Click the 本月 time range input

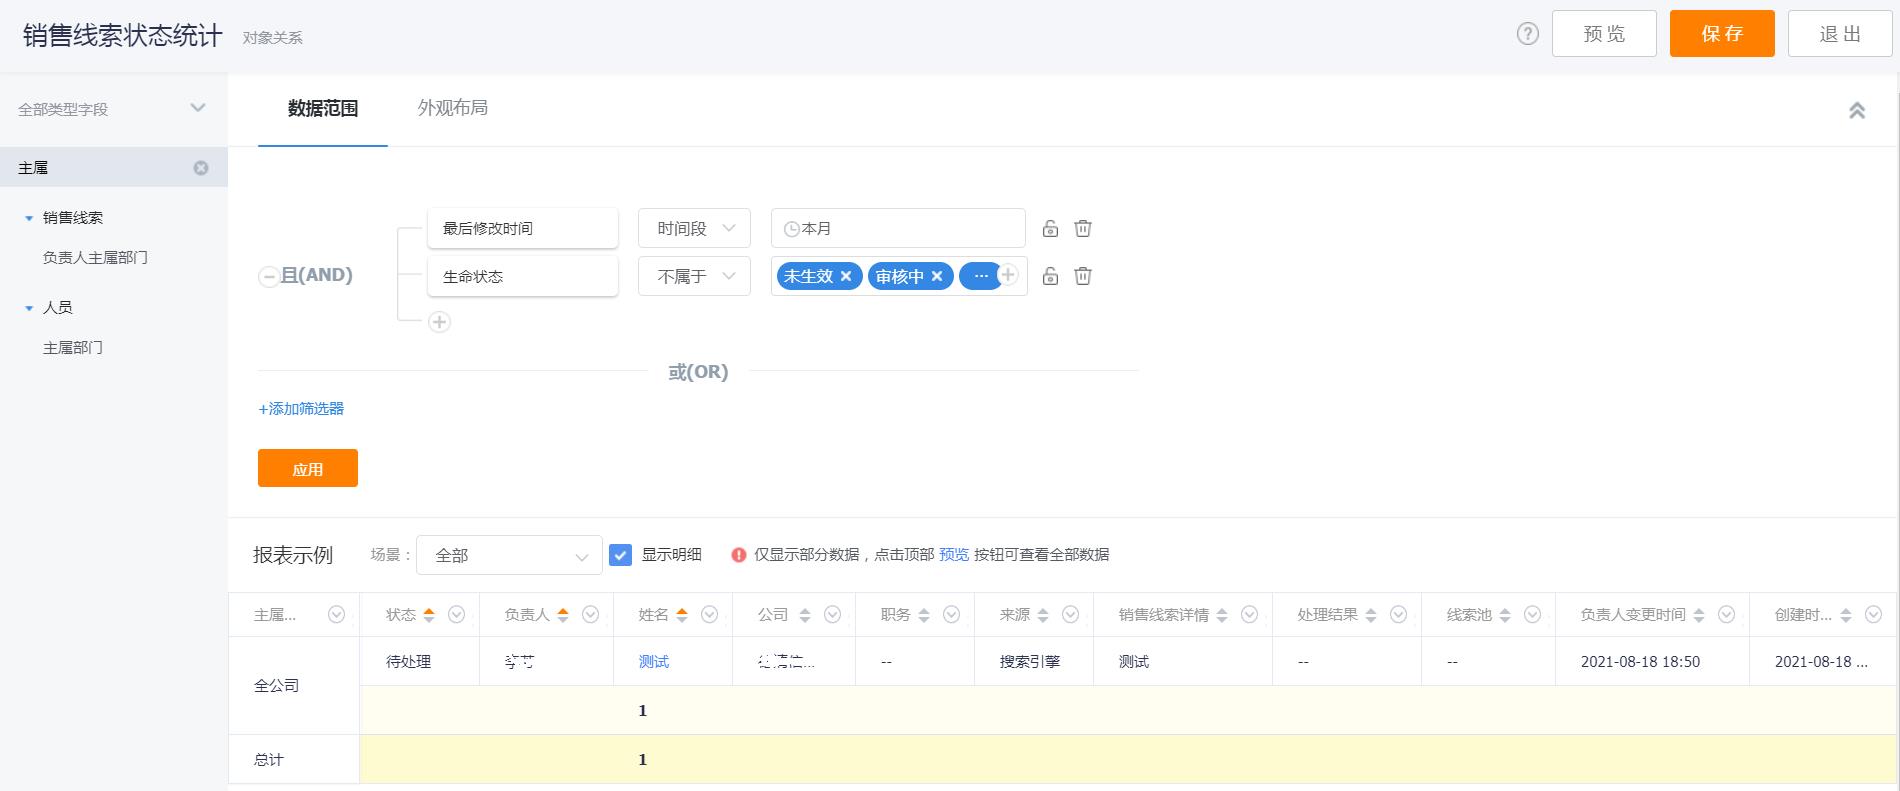click(898, 228)
